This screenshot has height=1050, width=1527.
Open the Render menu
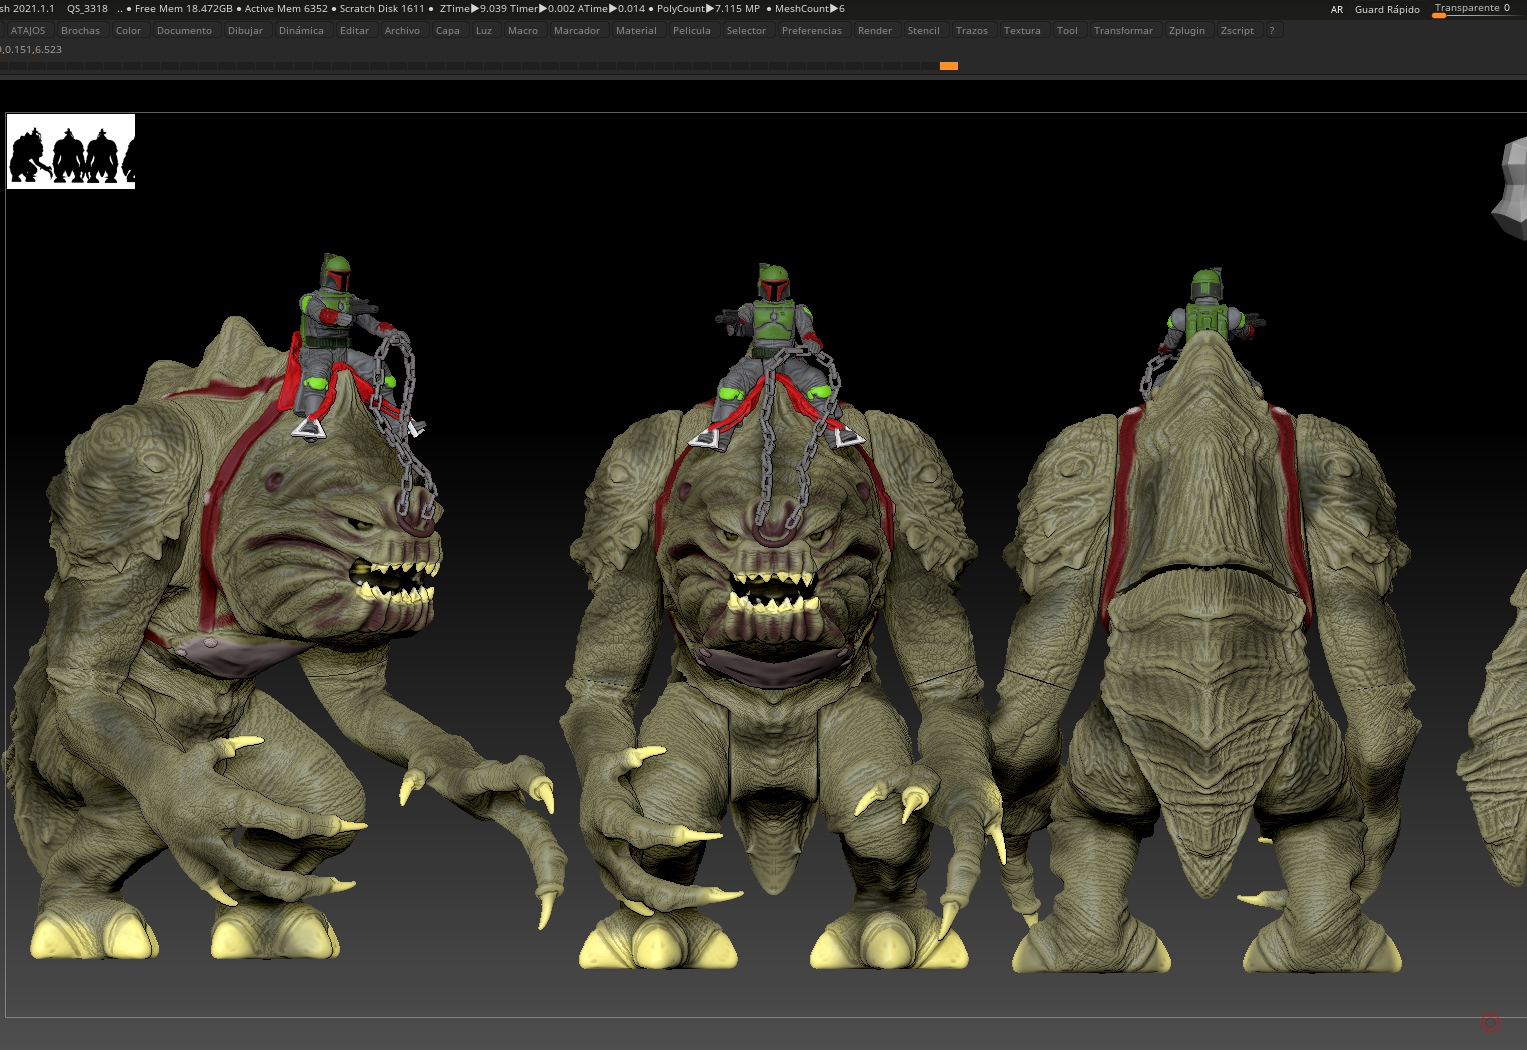(875, 31)
